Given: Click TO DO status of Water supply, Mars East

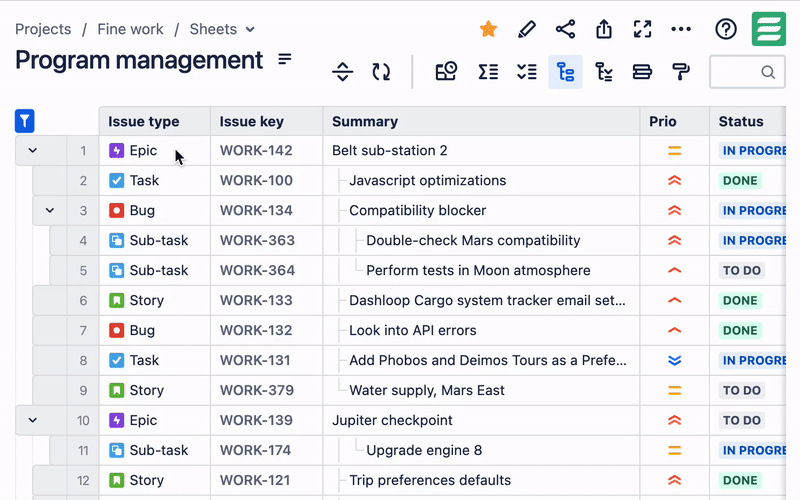Looking at the screenshot, I should pyautogui.click(x=741, y=390).
